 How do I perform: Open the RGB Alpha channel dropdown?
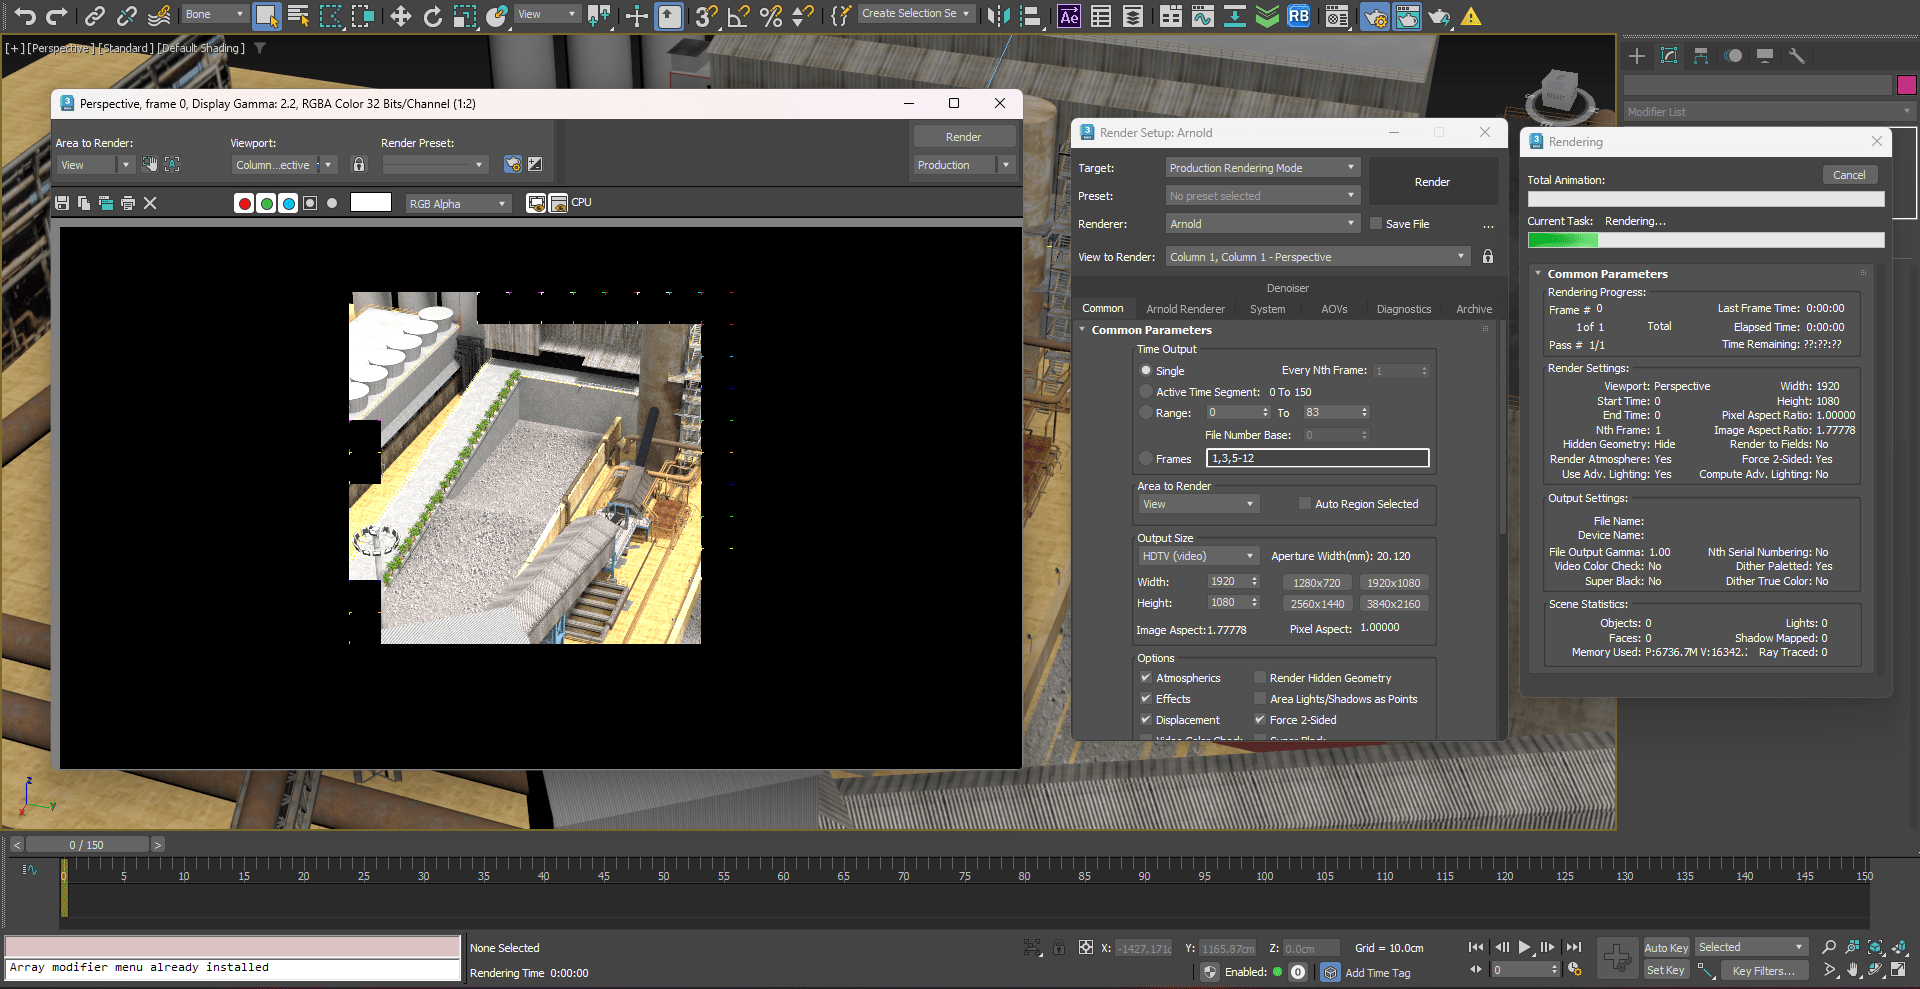pyautogui.click(x=457, y=203)
